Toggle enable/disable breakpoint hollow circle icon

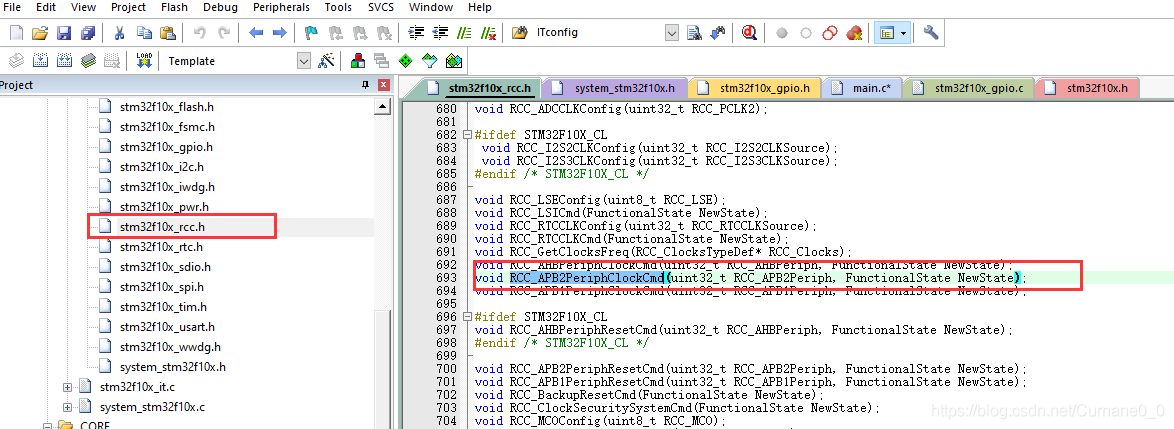tap(806, 33)
